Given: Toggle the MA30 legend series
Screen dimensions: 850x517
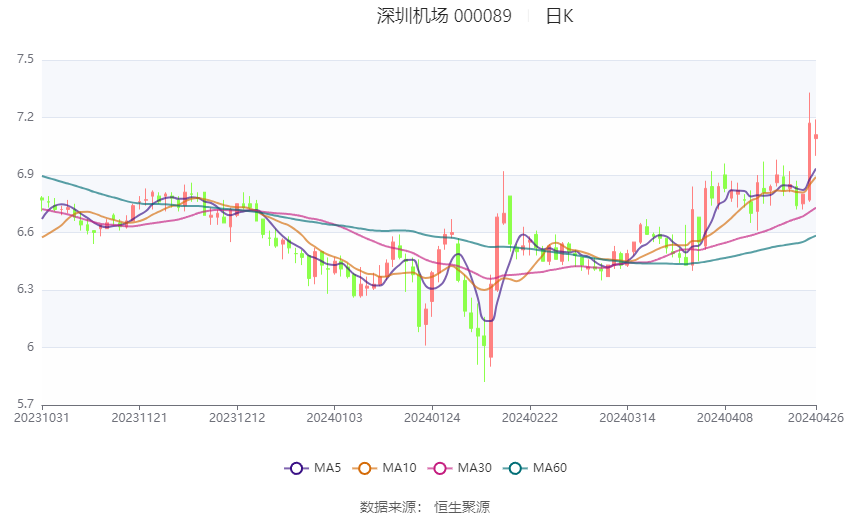Looking at the screenshot, I should tap(460, 468).
